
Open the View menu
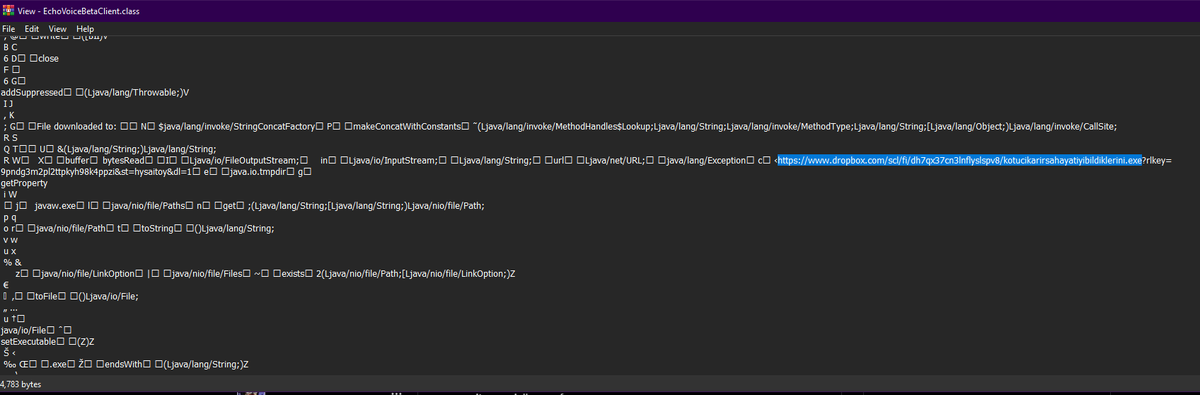[57, 29]
